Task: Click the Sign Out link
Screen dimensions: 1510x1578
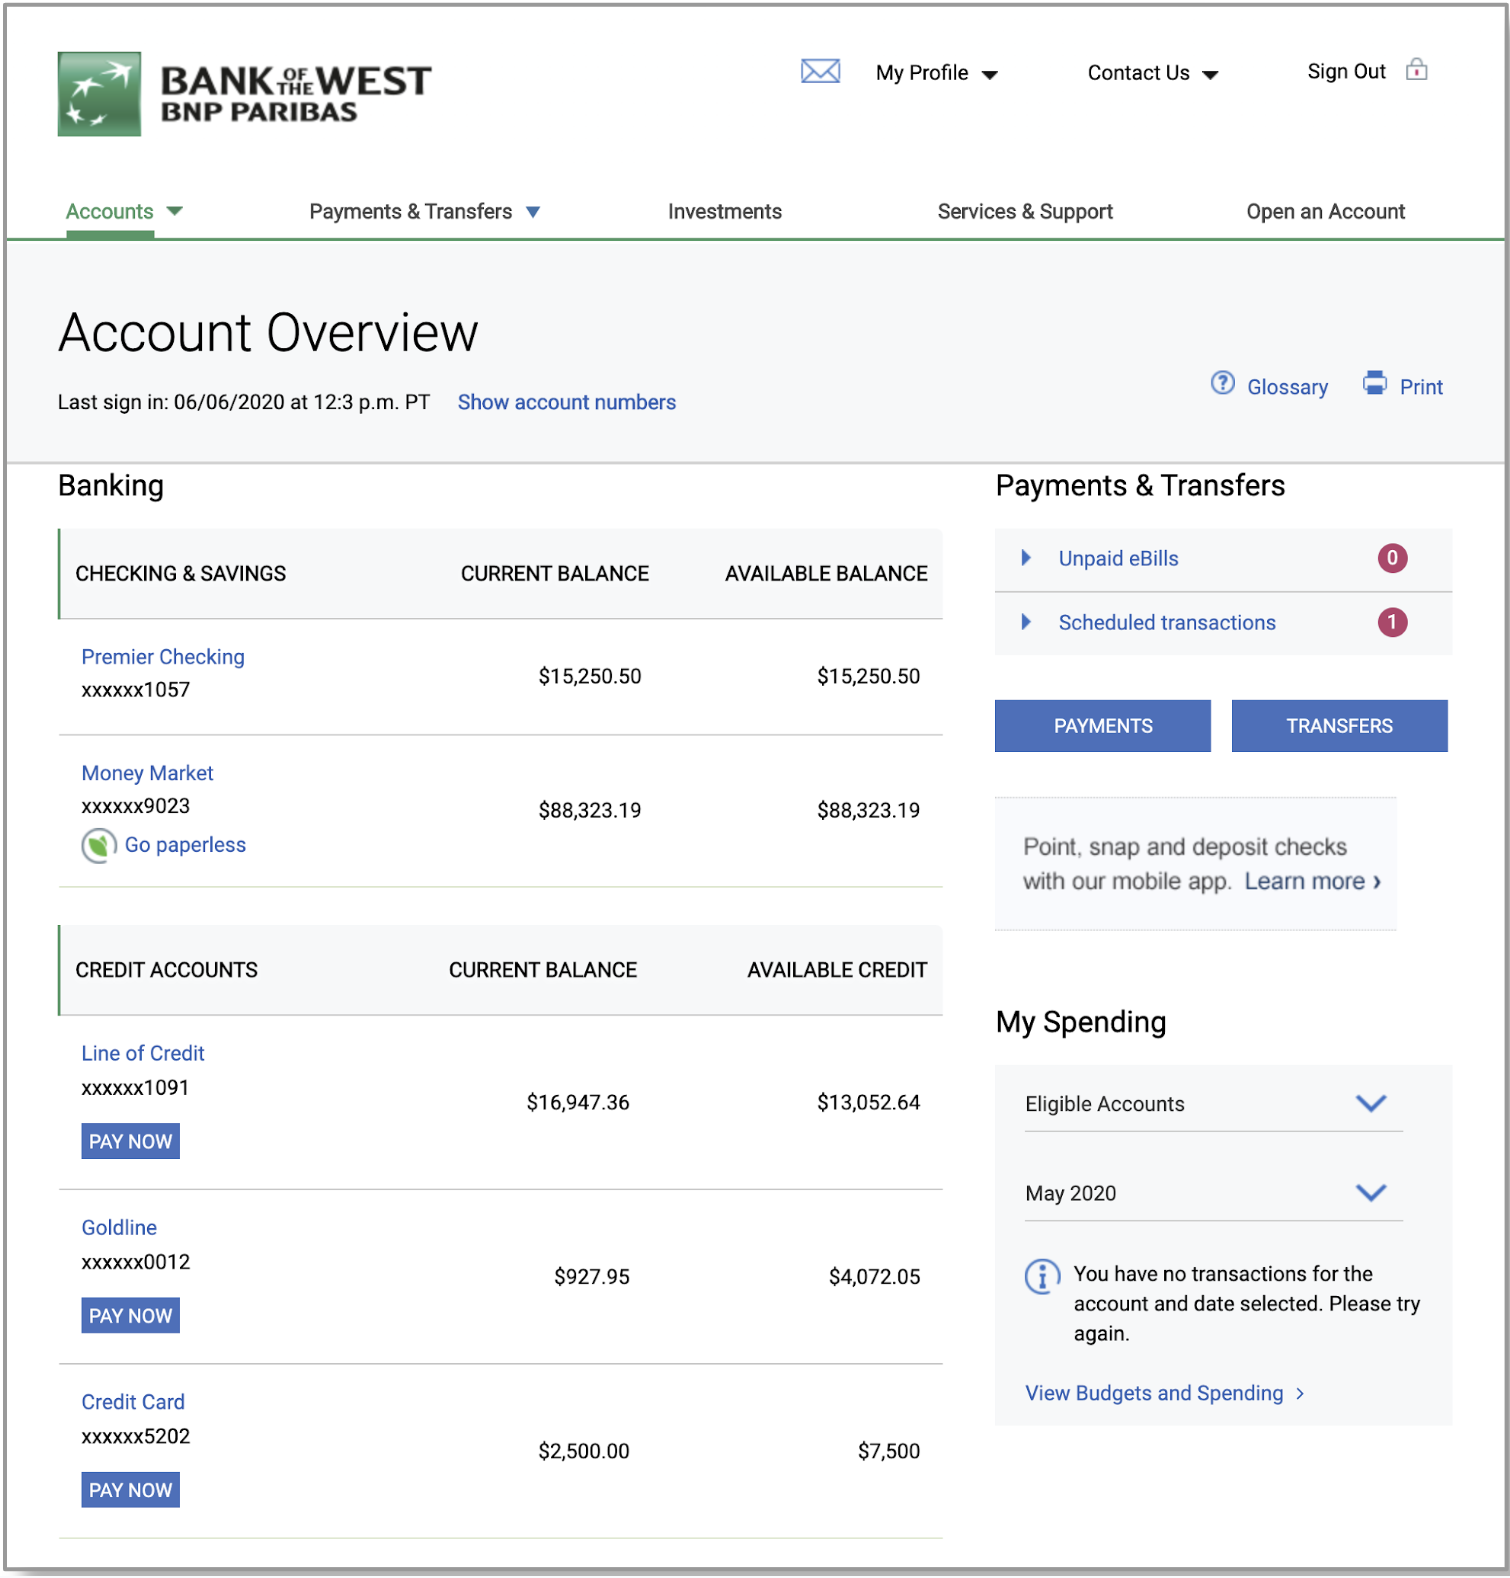Action: (x=1346, y=71)
